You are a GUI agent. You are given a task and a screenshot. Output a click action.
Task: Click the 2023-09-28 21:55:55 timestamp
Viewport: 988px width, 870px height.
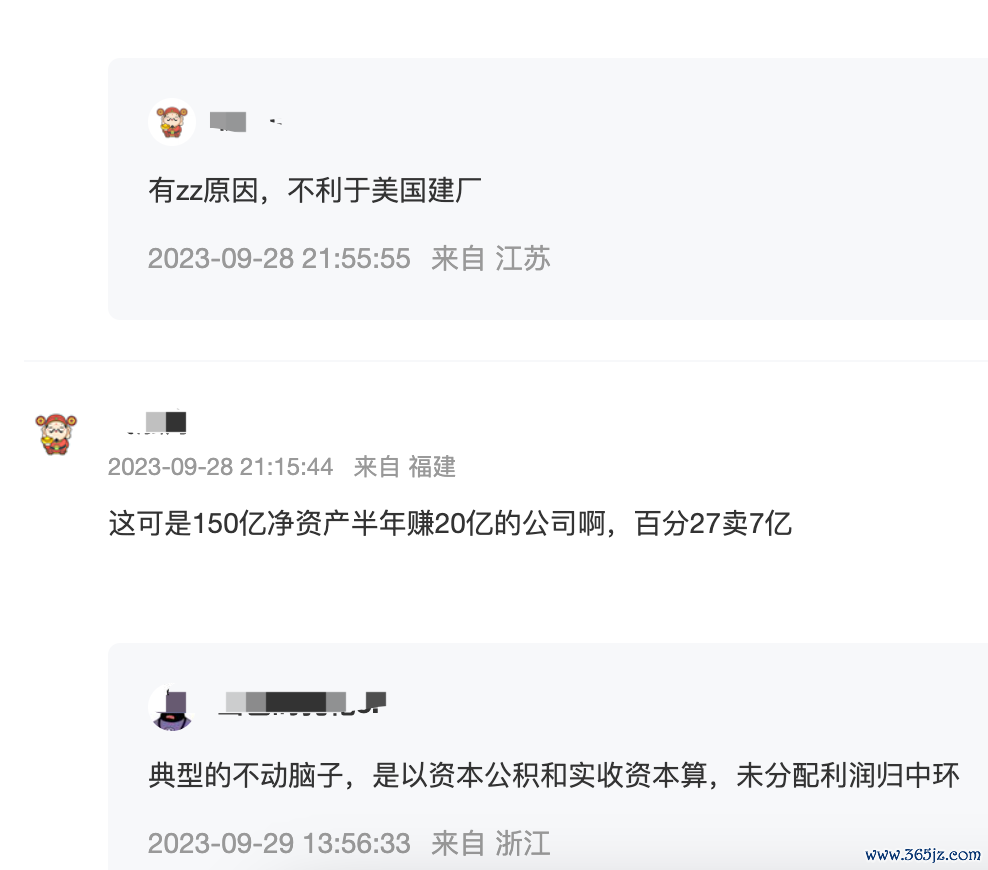point(279,258)
